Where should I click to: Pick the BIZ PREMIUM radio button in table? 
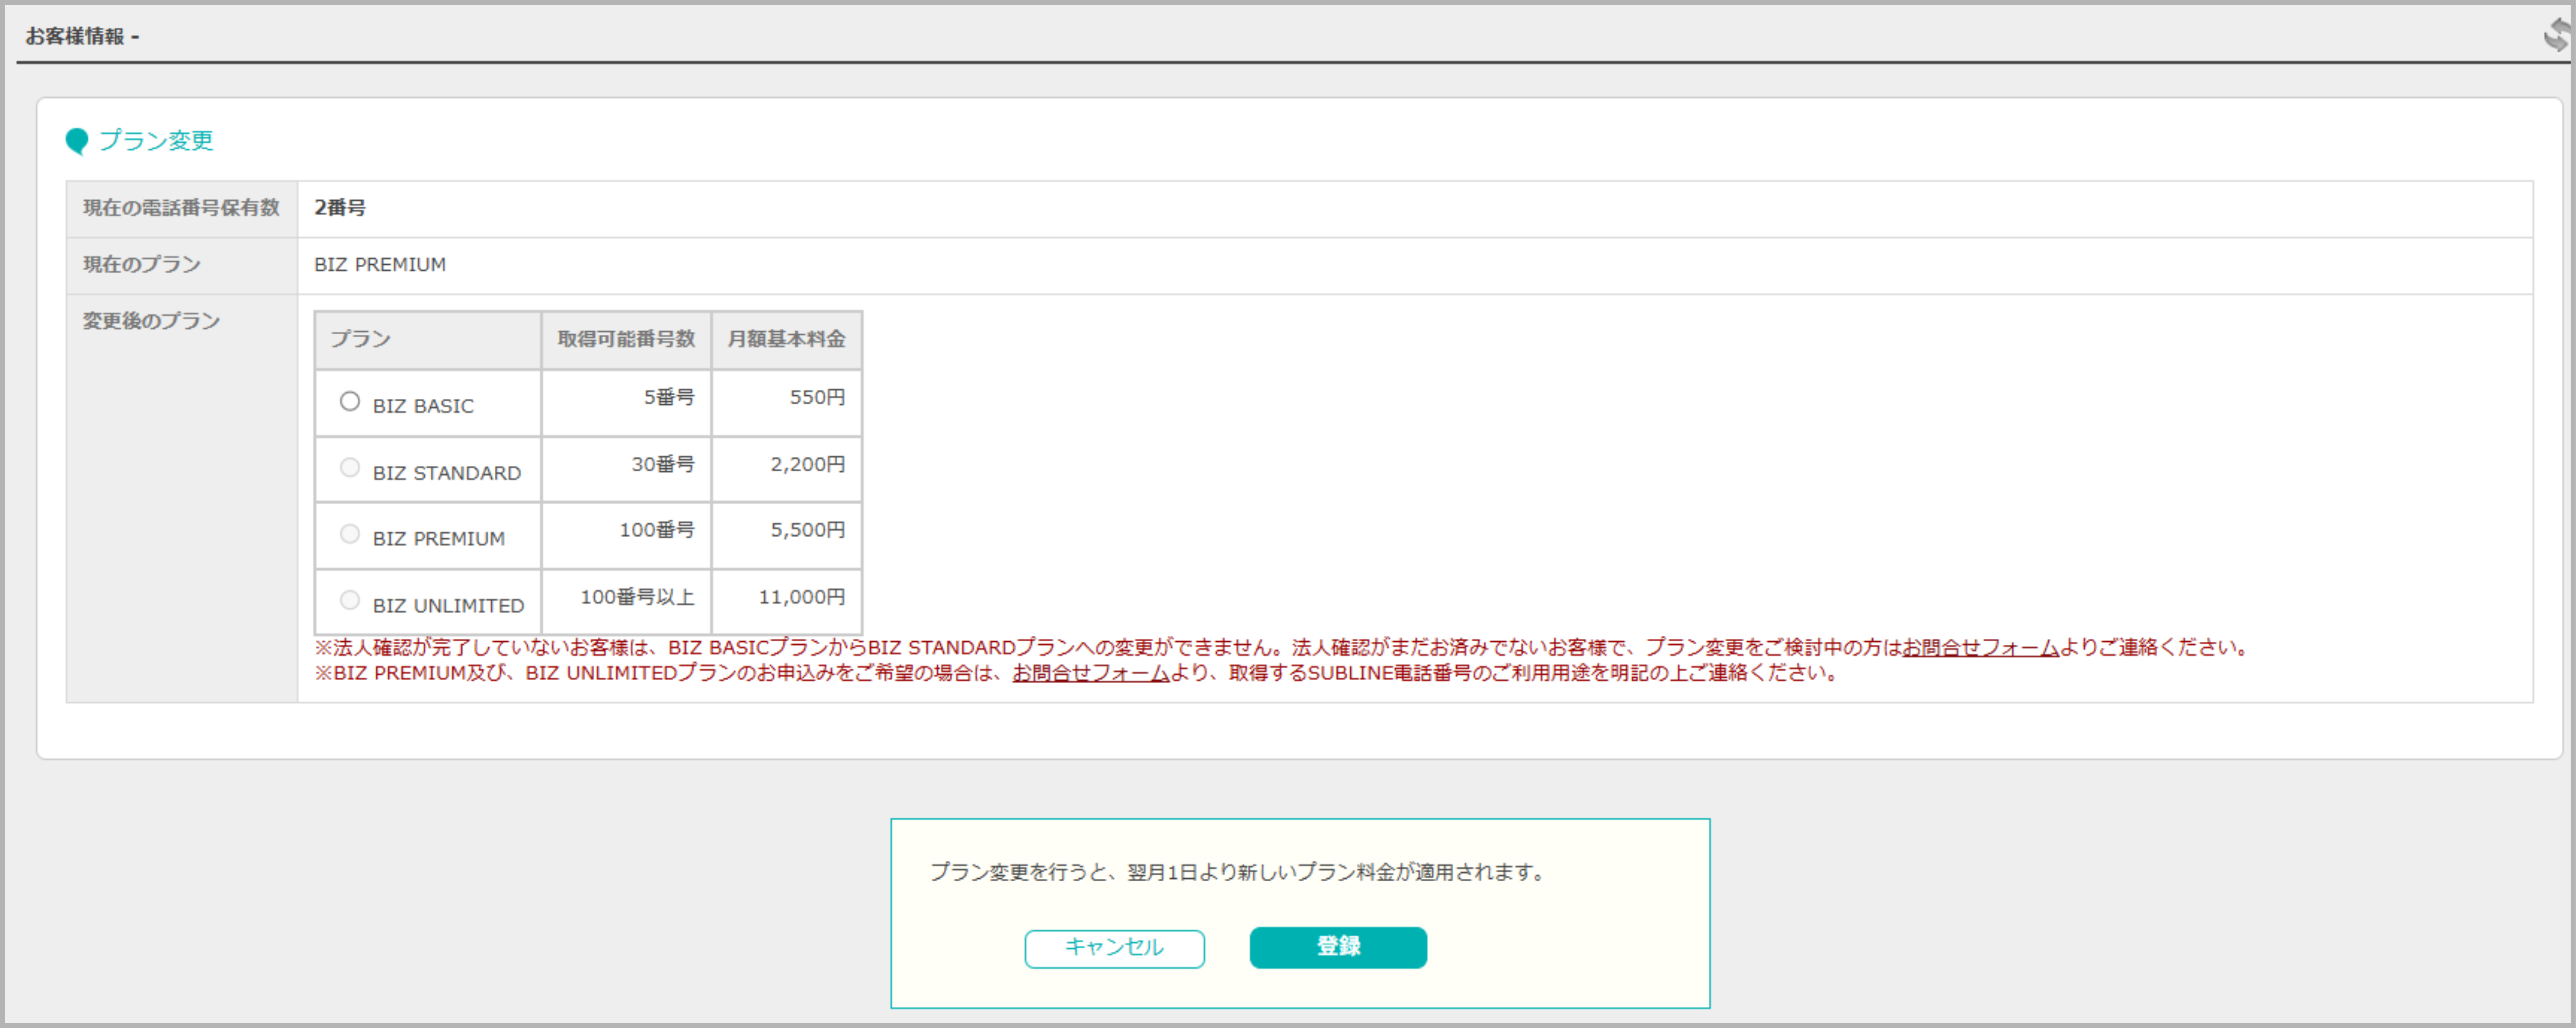pos(349,534)
